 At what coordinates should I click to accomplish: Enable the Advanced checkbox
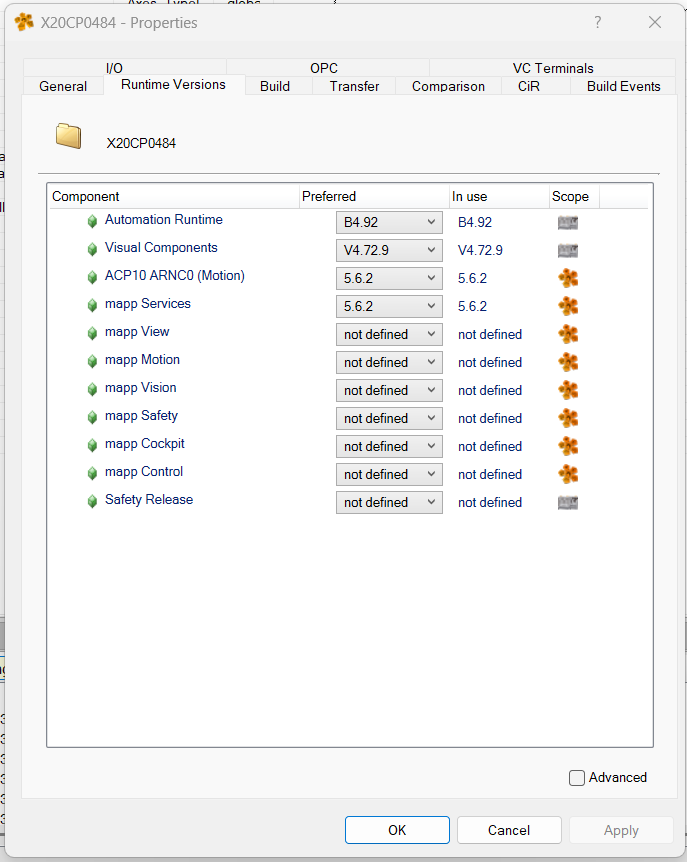(x=577, y=777)
